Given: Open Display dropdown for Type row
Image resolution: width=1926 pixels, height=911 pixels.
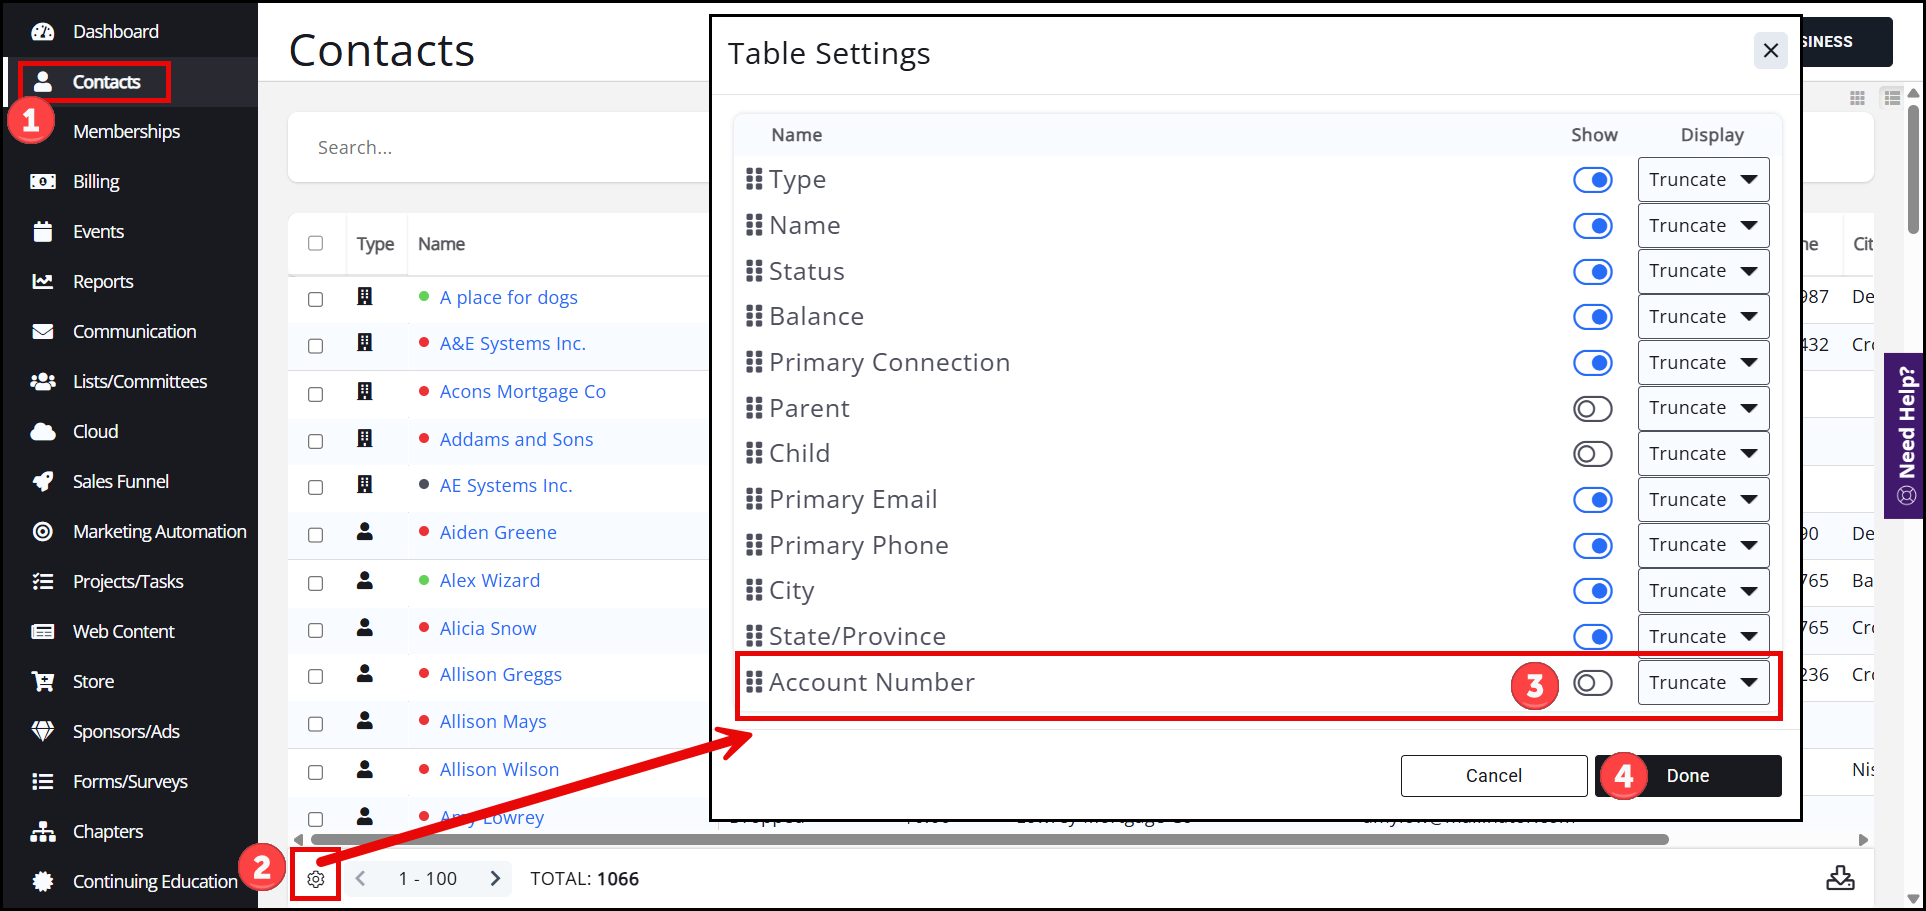Looking at the screenshot, I should pos(1703,180).
